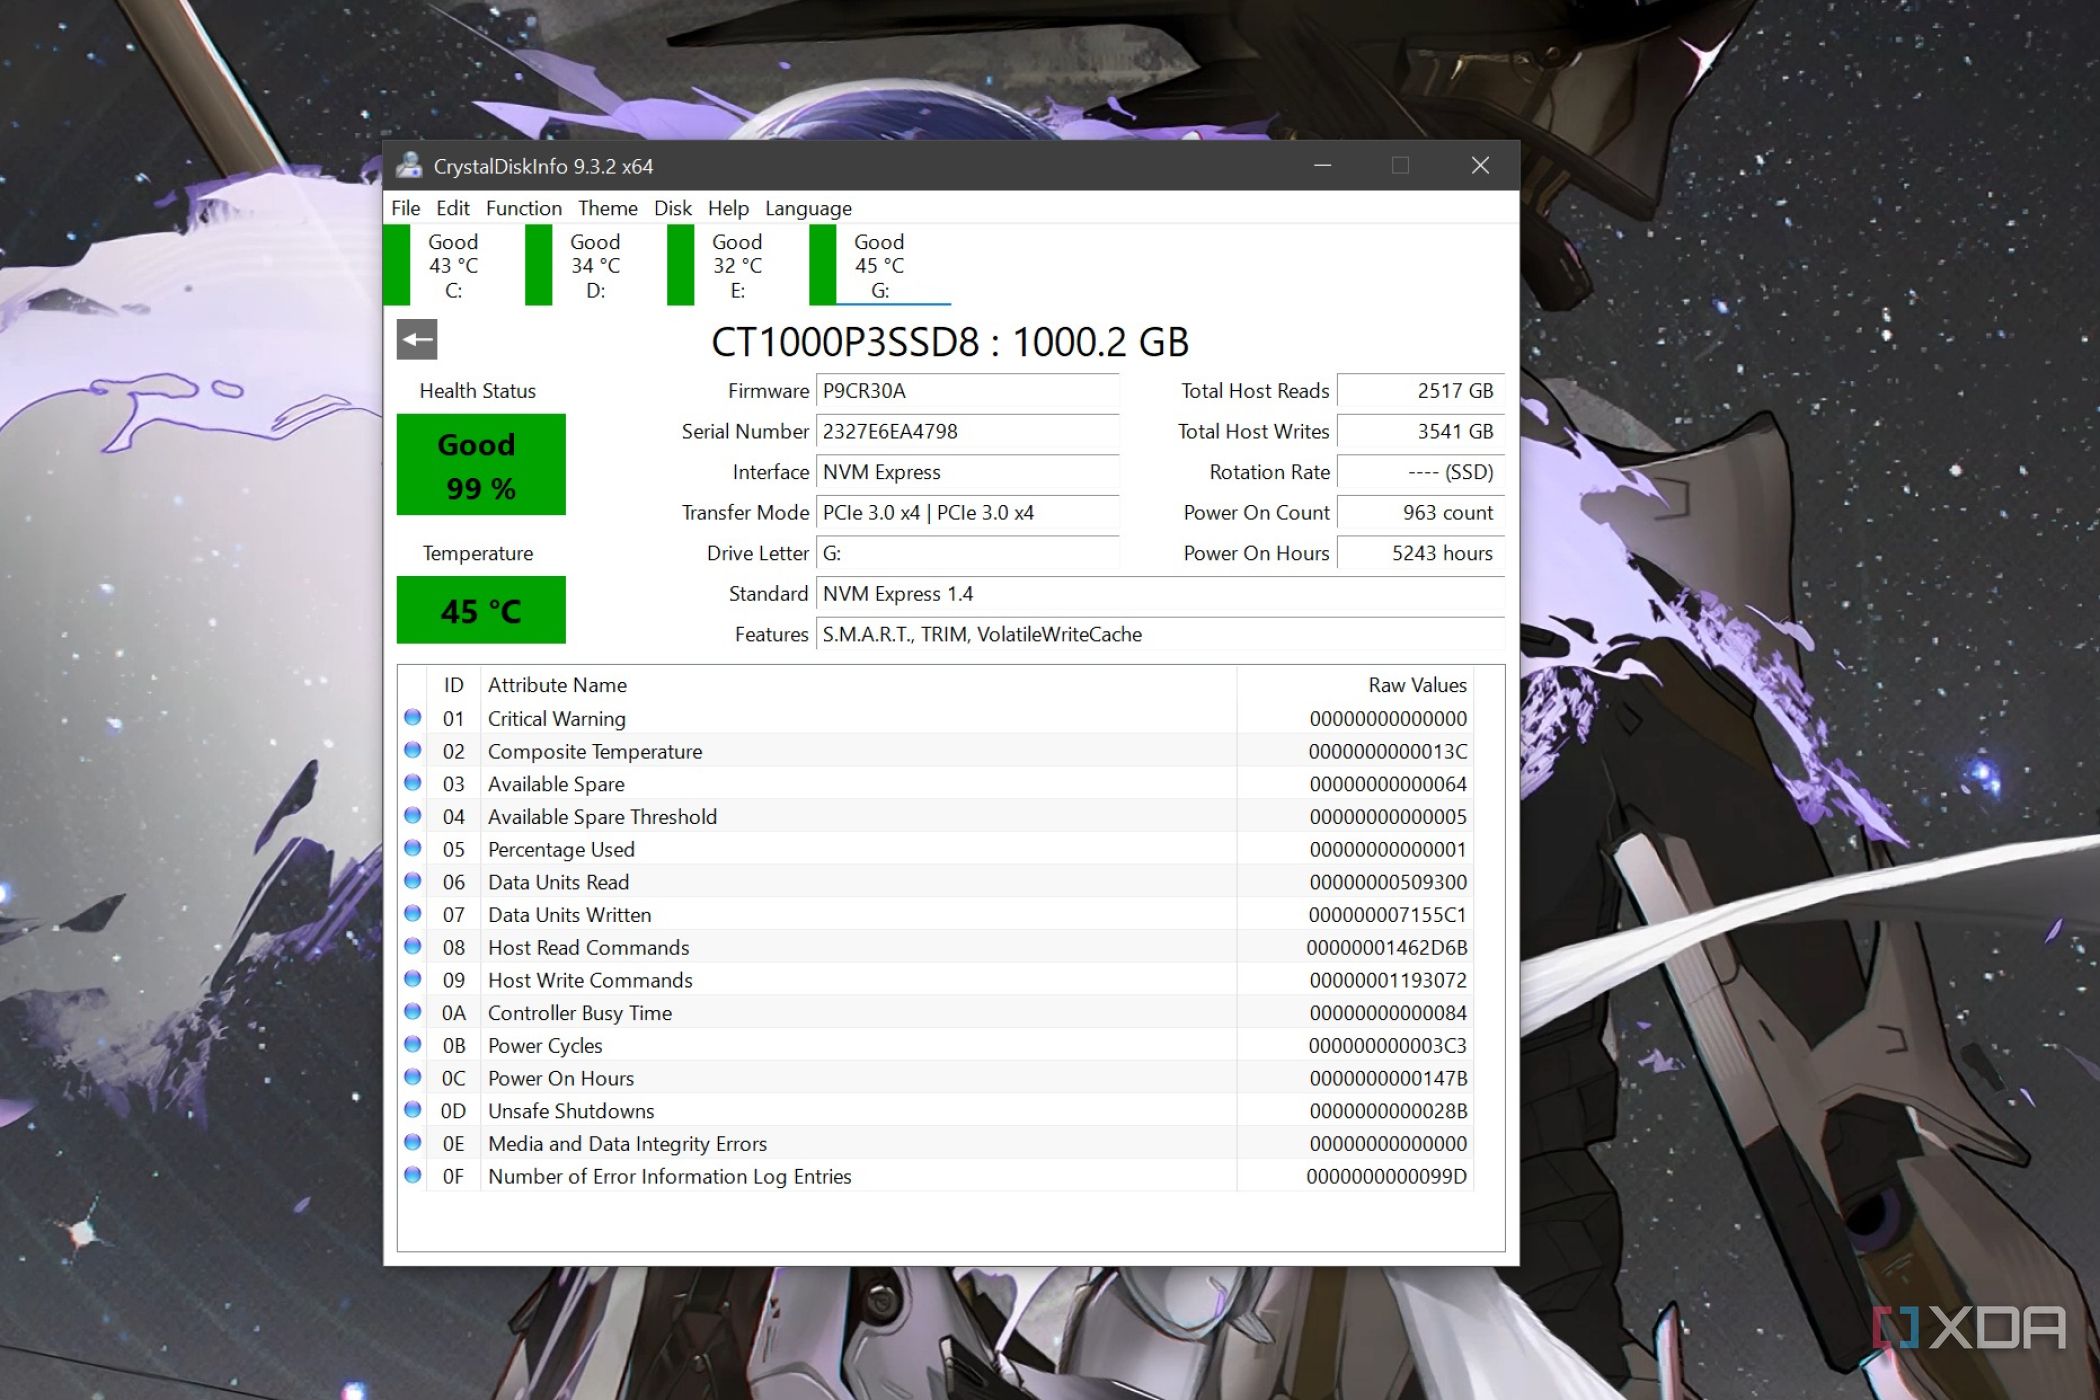Click Power On Count value 963 count
The height and width of the screenshot is (1400, 2100).
point(1420,513)
